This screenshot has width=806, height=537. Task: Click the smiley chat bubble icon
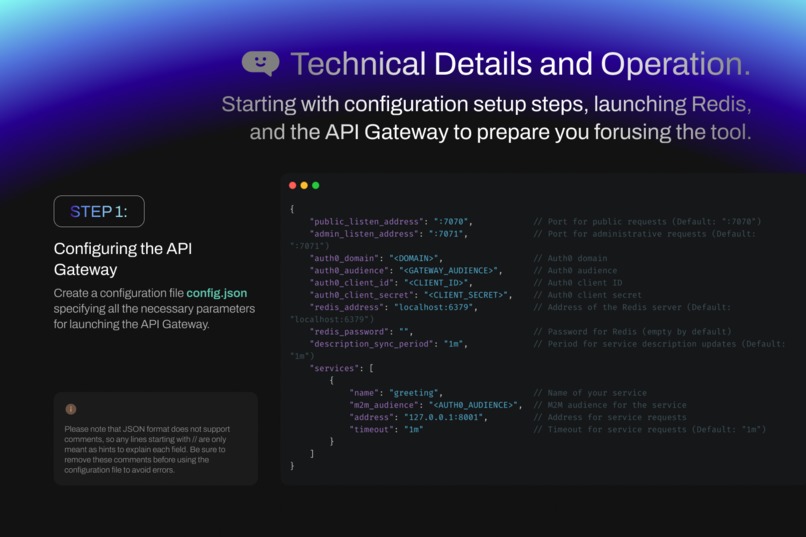pyautogui.click(x=261, y=63)
